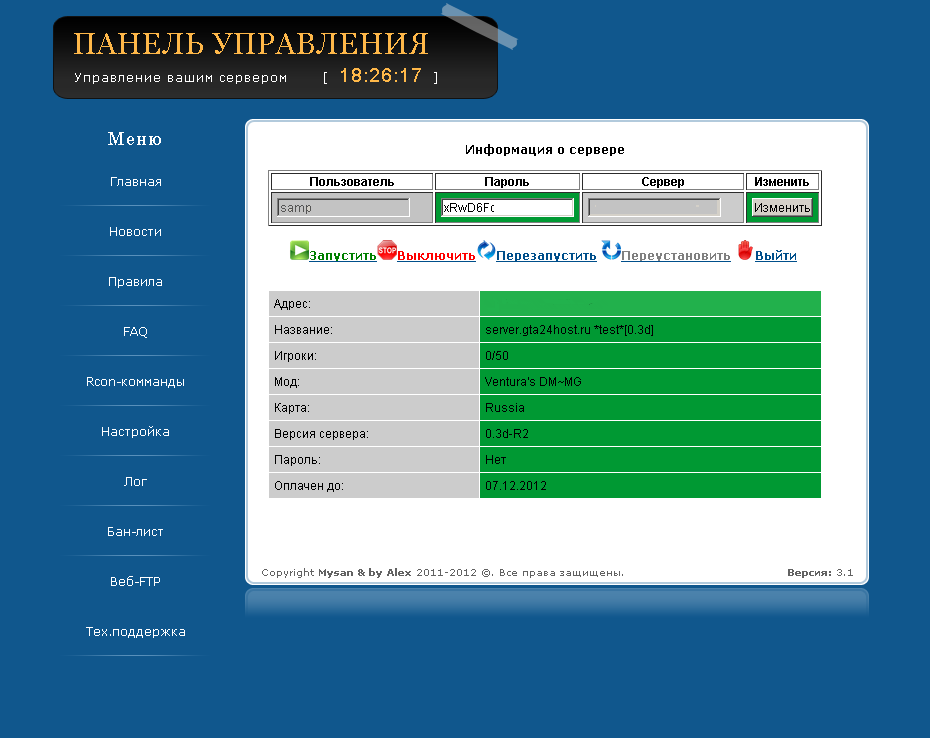Click the ПАНЕЛЬ УПРАВЛЕНИЯ header title
Image resolution: width=930 pixels, height=738 pixels.
[x=251, y=44]
